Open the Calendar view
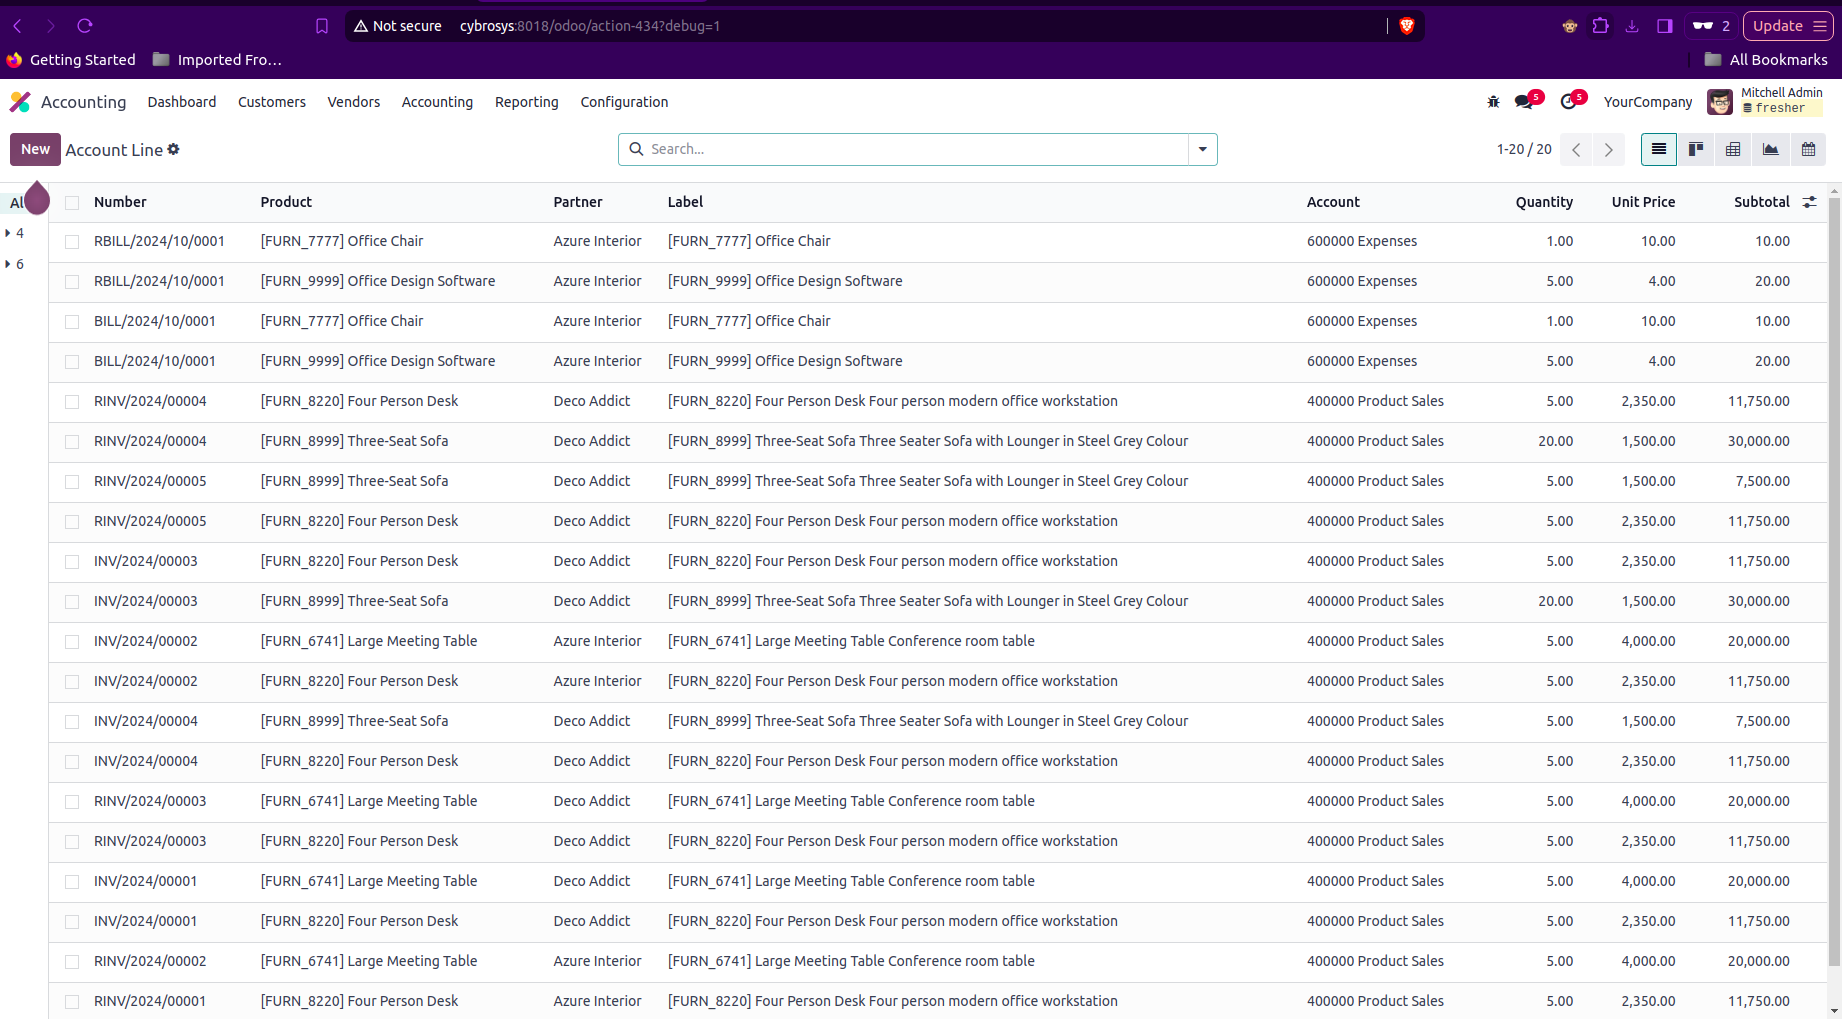1842x1019 pixels. (1808, 149)
